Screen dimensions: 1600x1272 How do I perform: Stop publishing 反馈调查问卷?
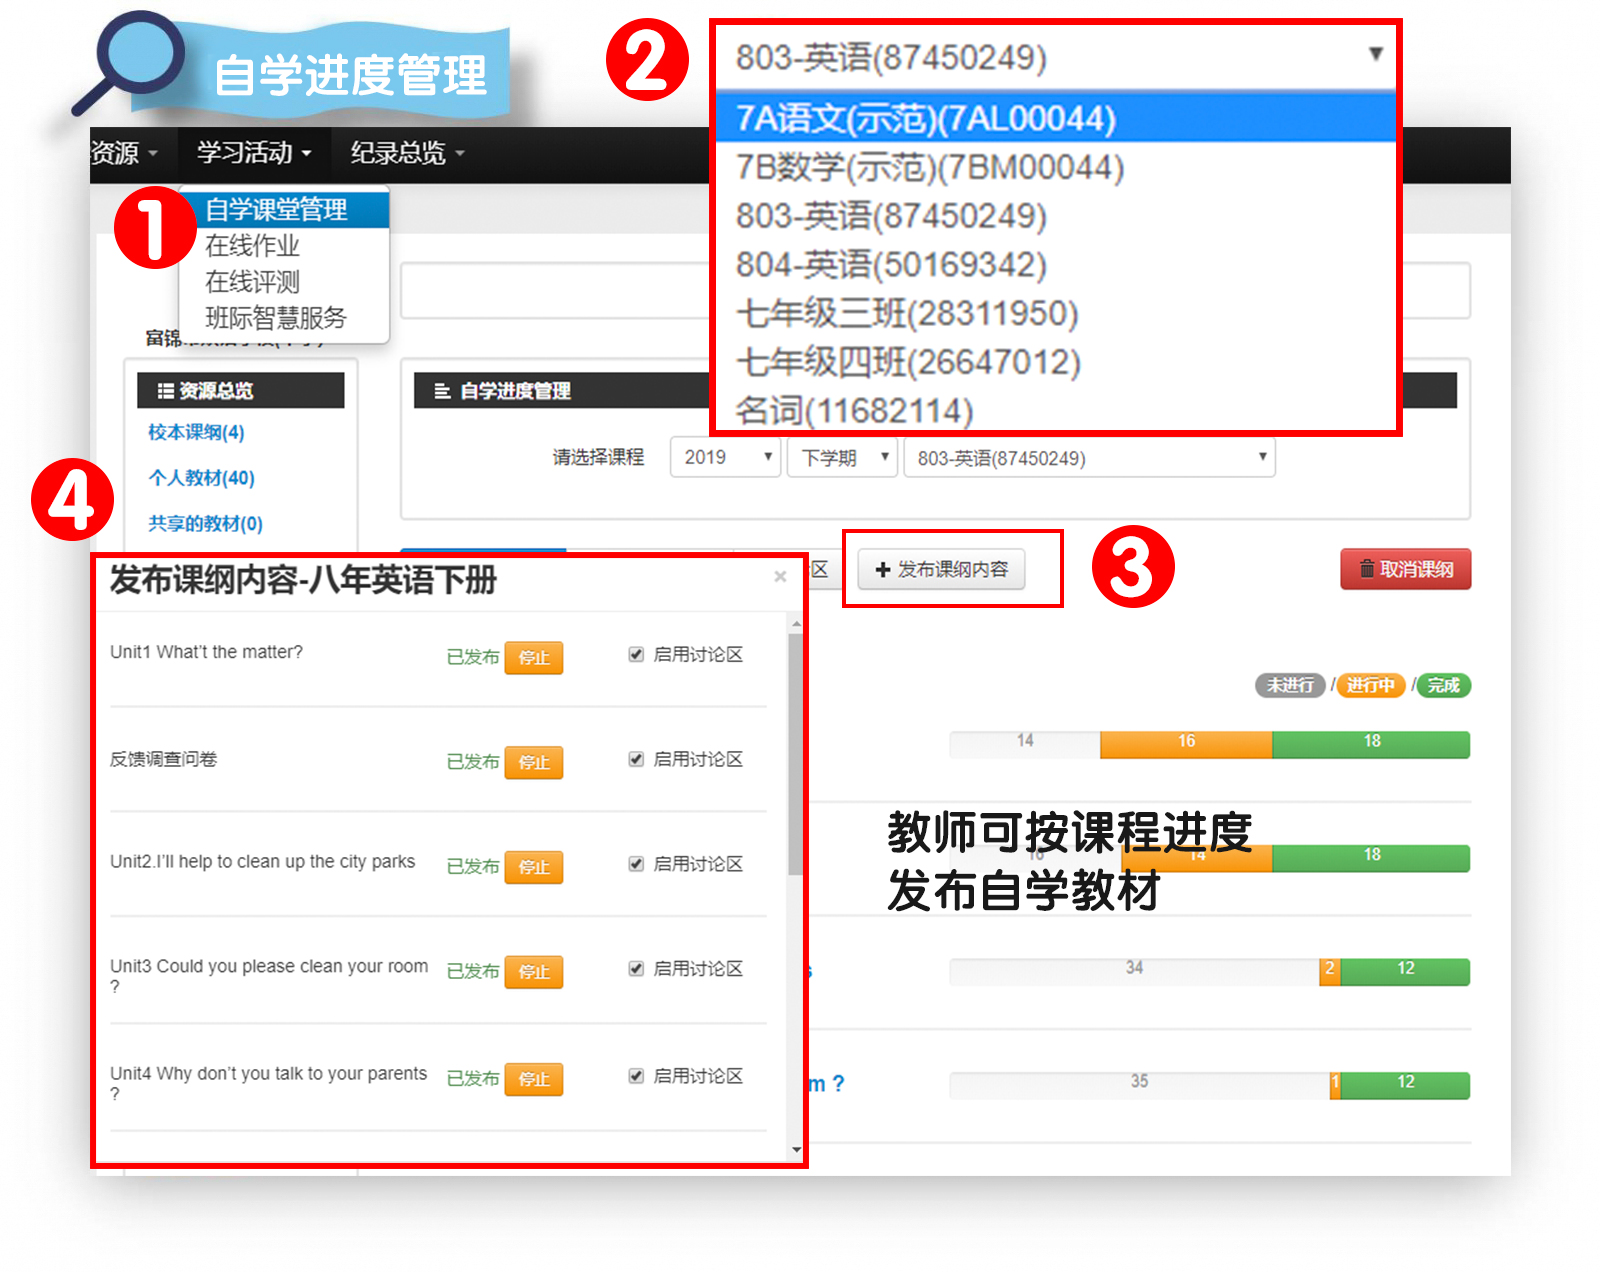[x=534, y=762]
